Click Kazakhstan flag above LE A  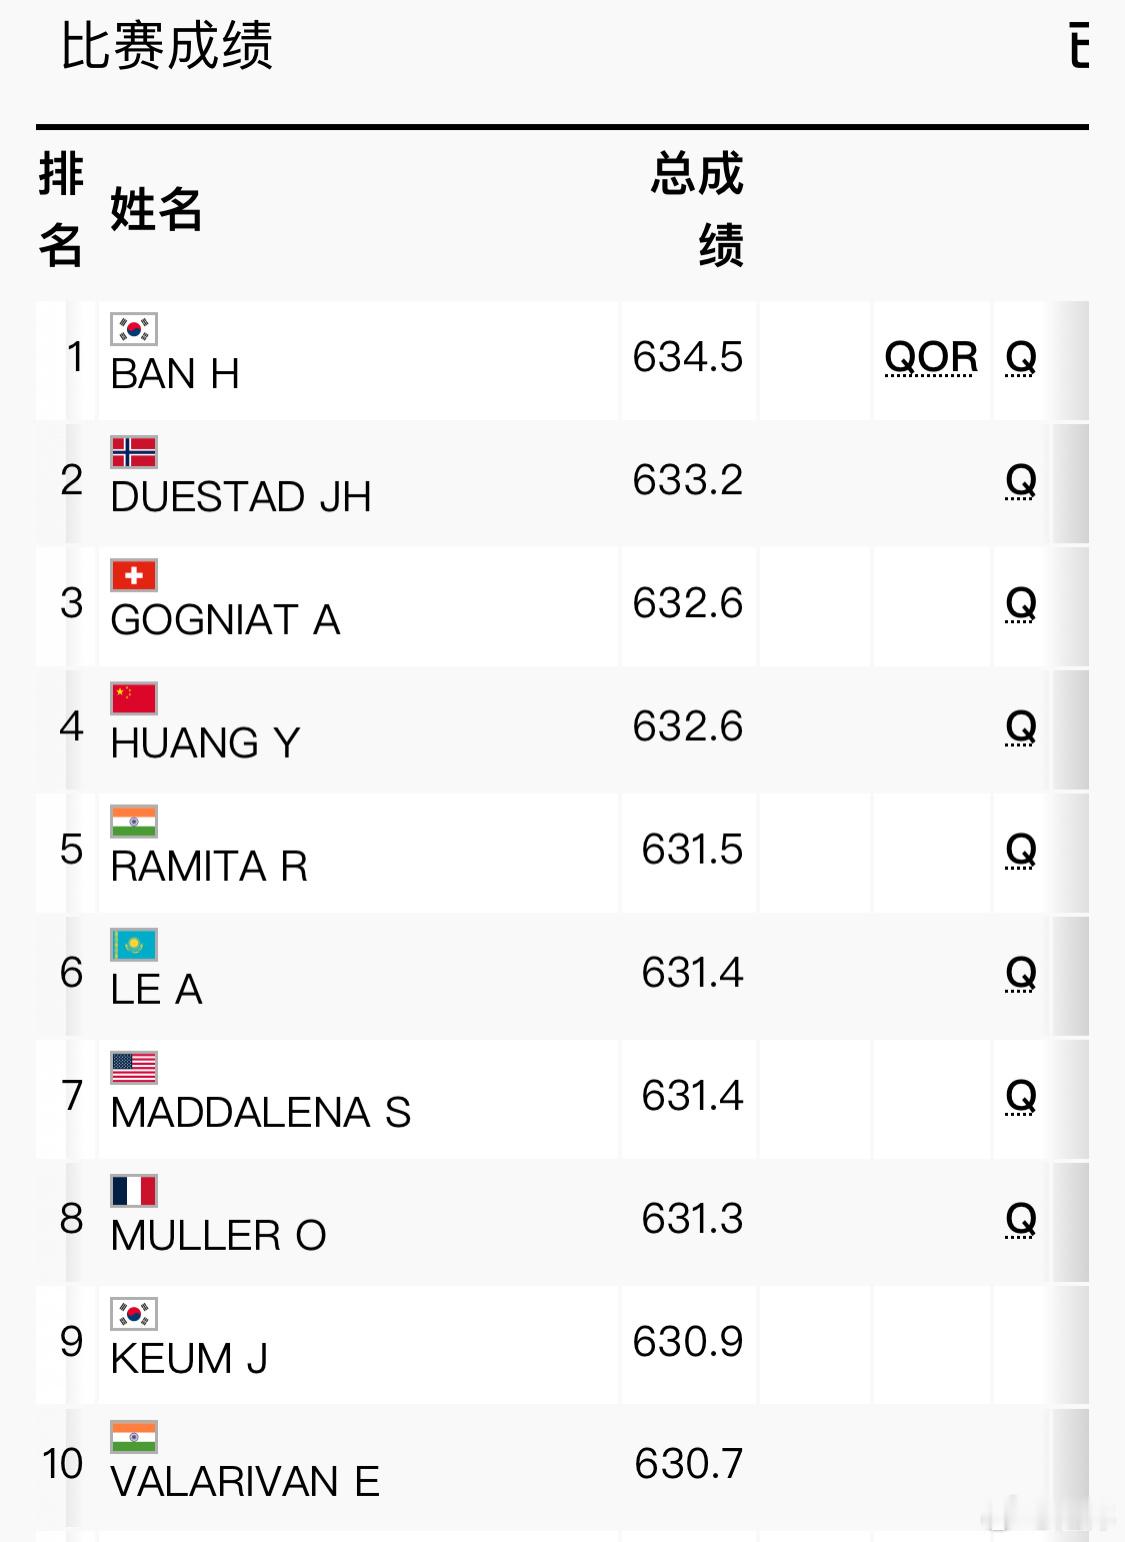[x=134, y=944]
